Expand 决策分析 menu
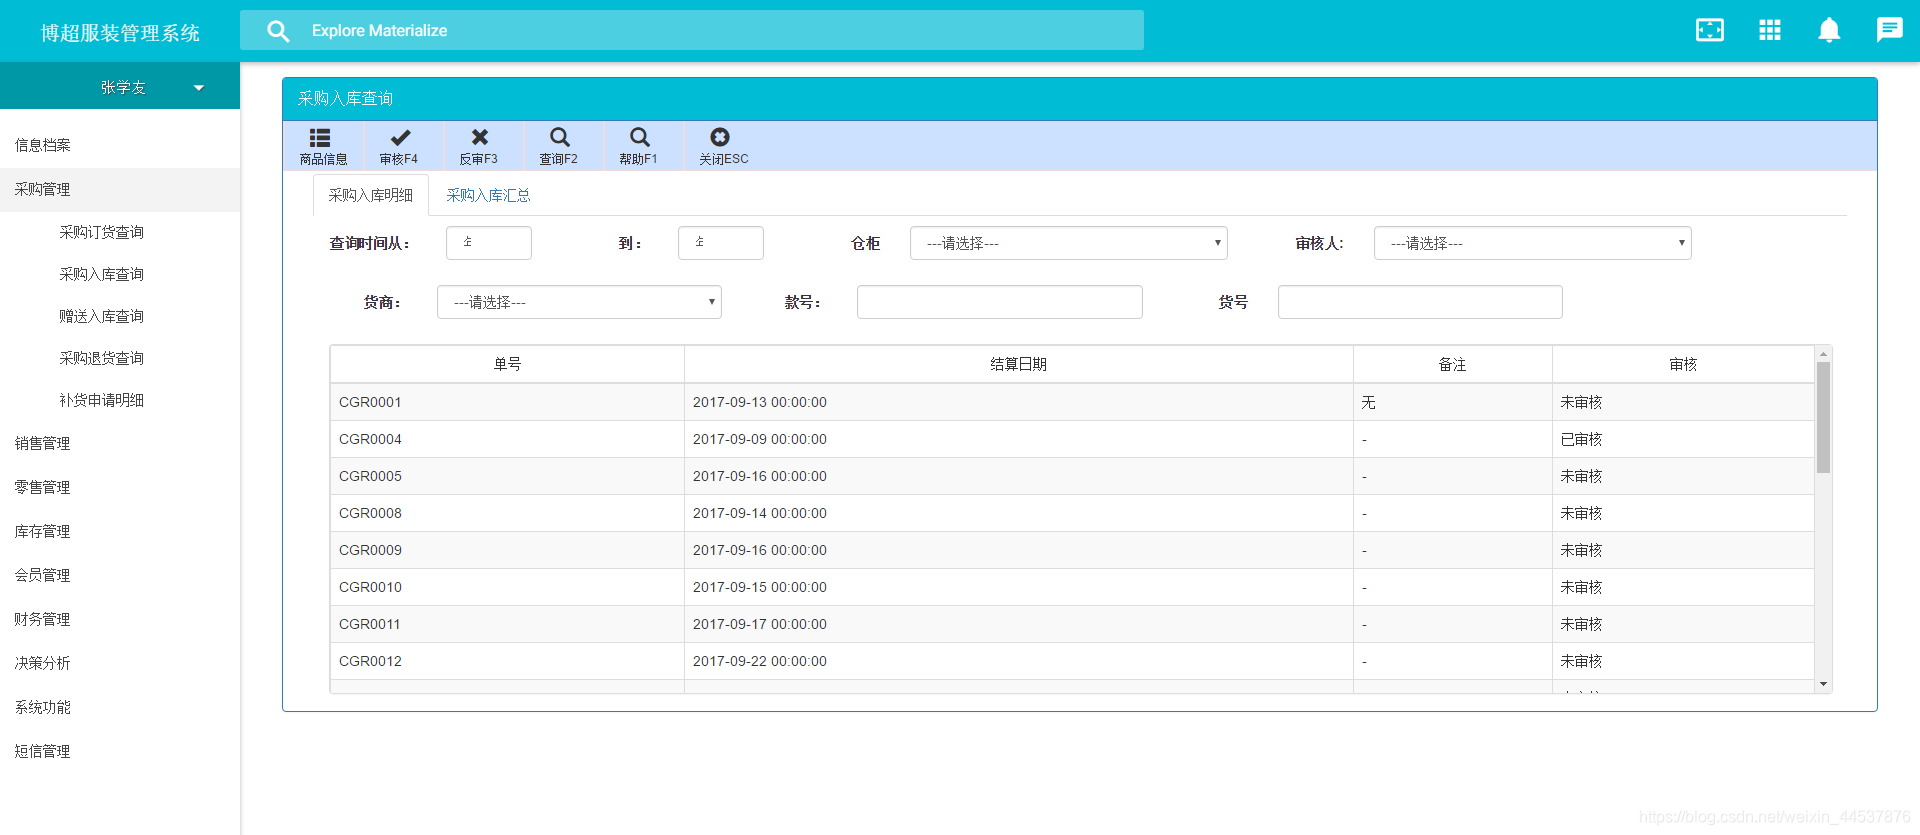Viewport: 1920px width, 835px height. (x=120, y=663)
